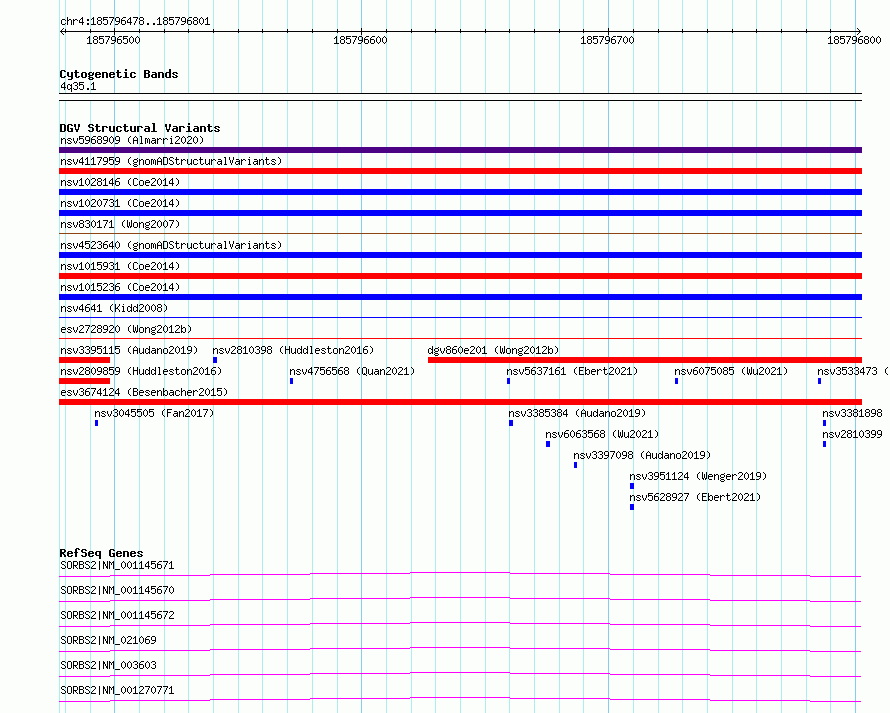Viewport: 890px width, 713px height.
Task: Click the nsv1028146 (Coe2014) label
Action: (120, 182)
